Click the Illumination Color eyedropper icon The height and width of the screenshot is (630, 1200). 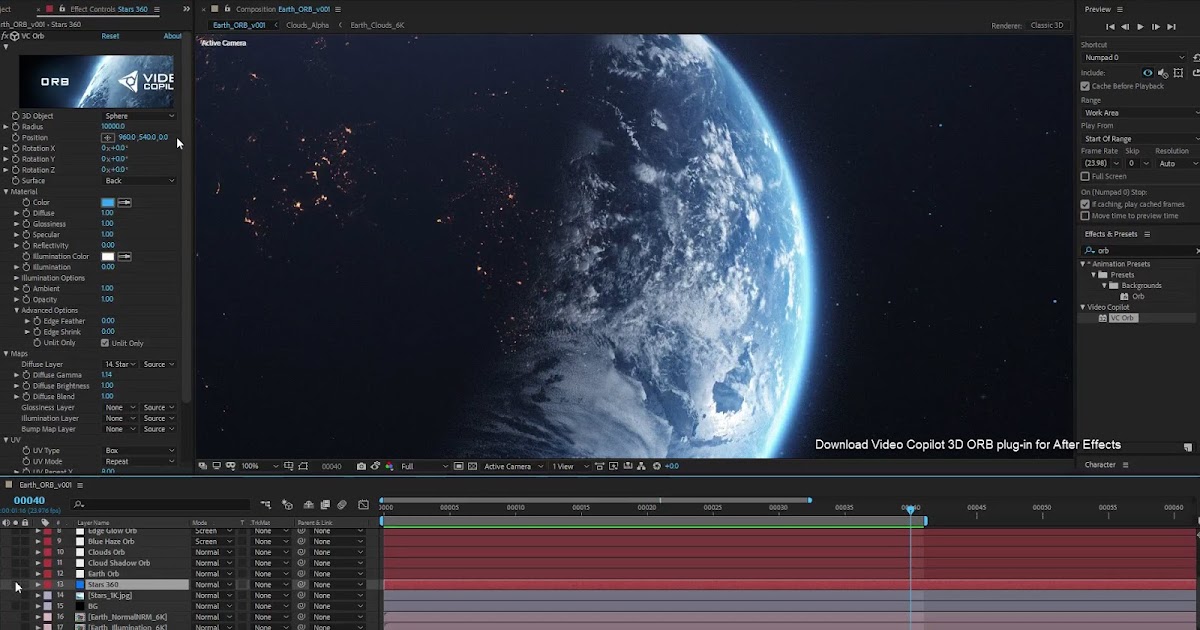coord(125,256)
